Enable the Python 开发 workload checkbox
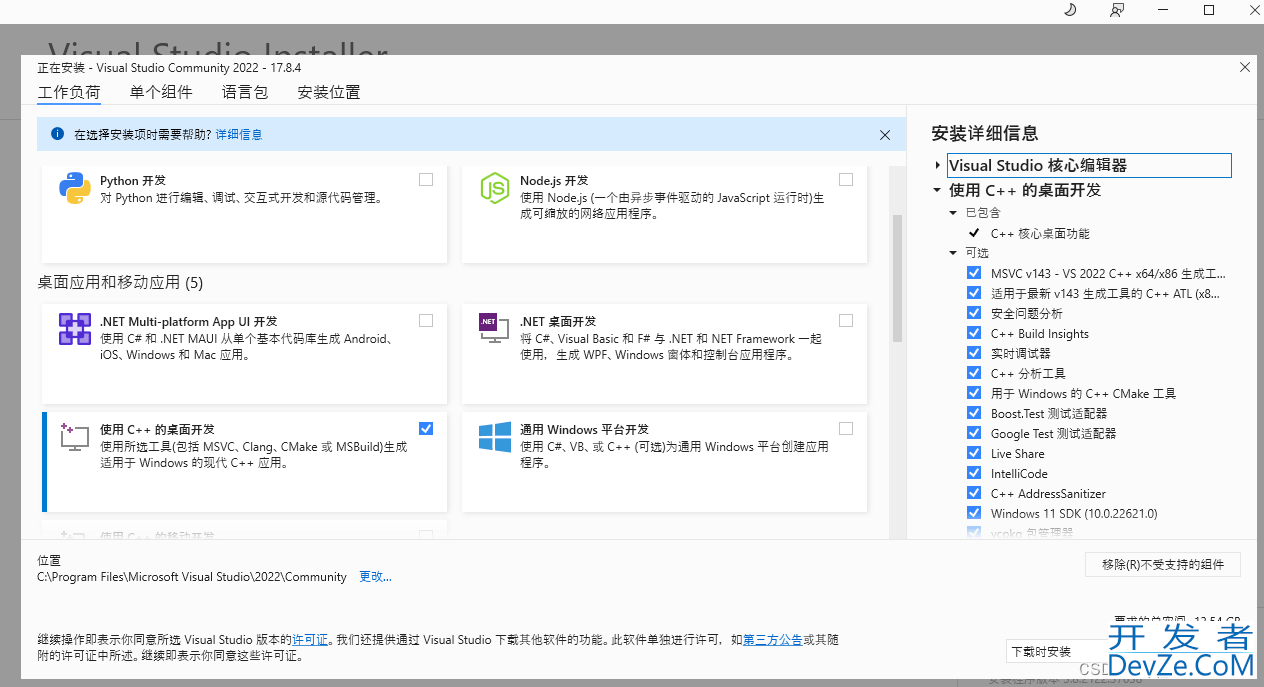 (x=426, y=179)
